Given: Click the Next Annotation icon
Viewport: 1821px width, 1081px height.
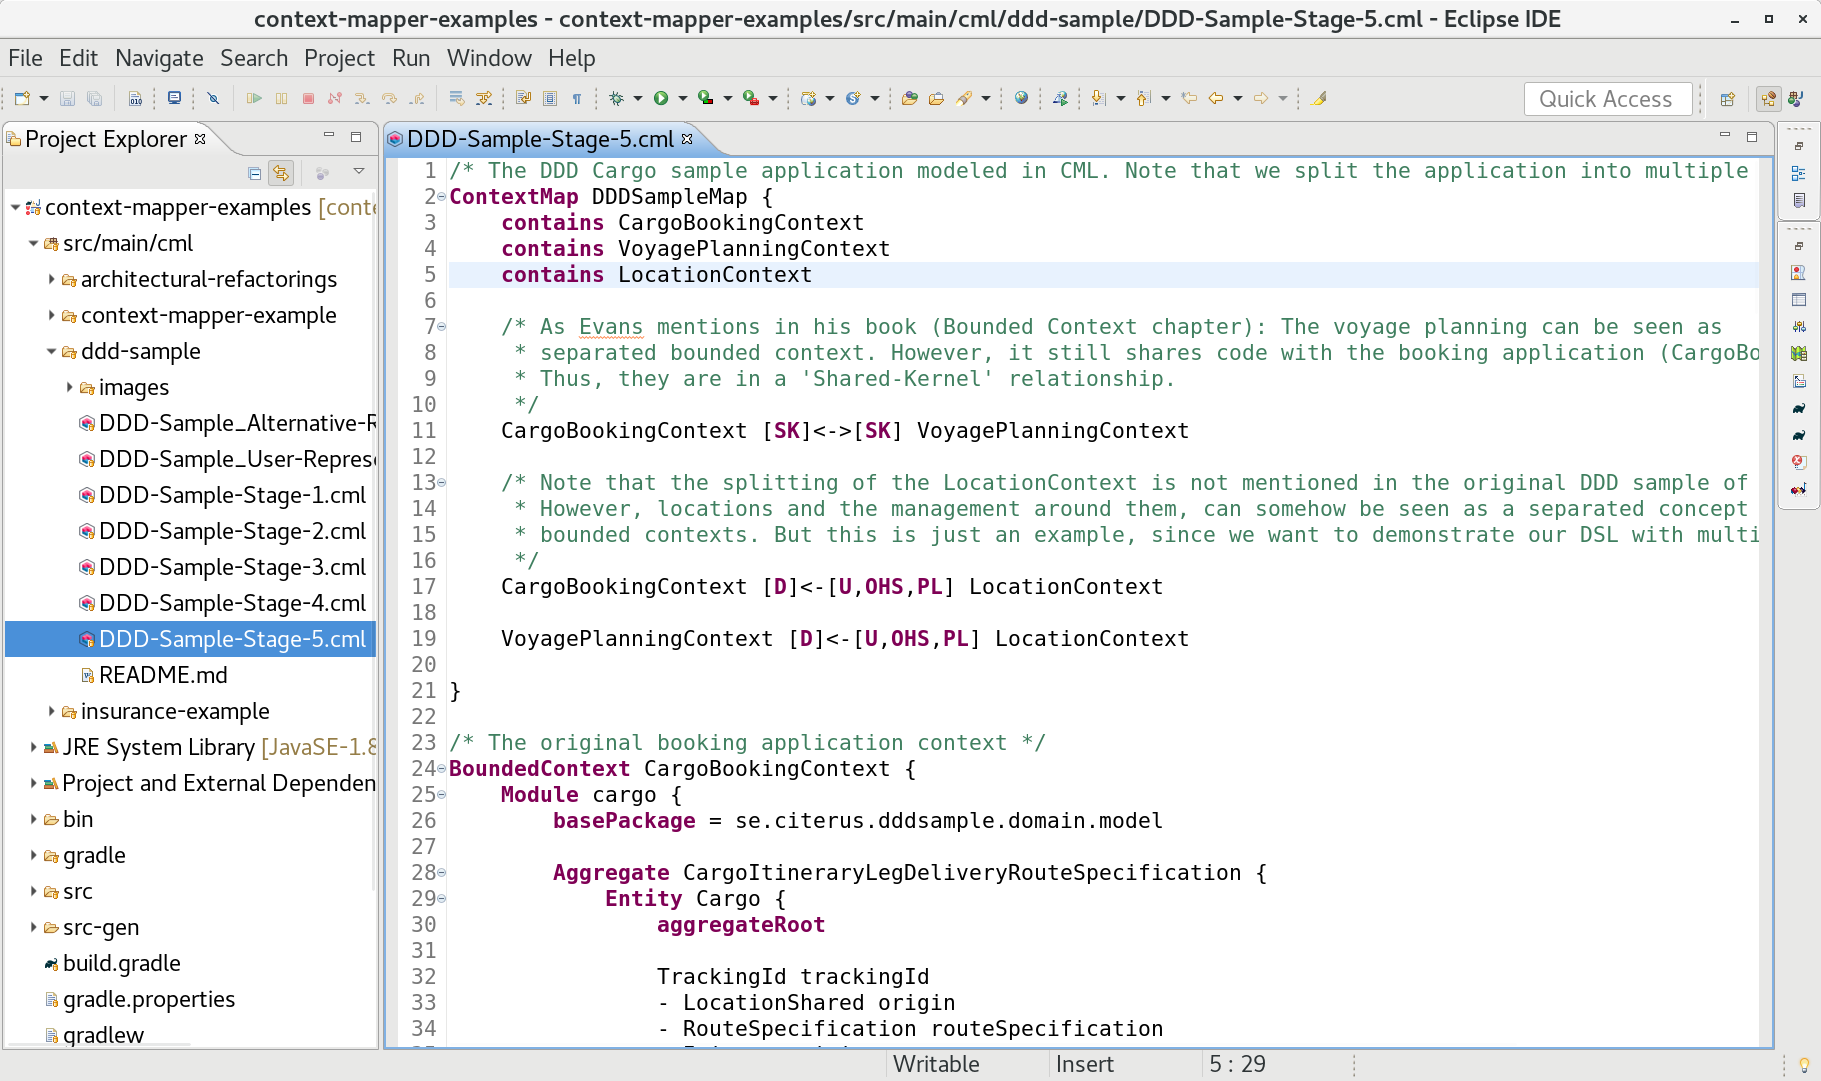Looking at the screenshot, I should pos(1098,98).
